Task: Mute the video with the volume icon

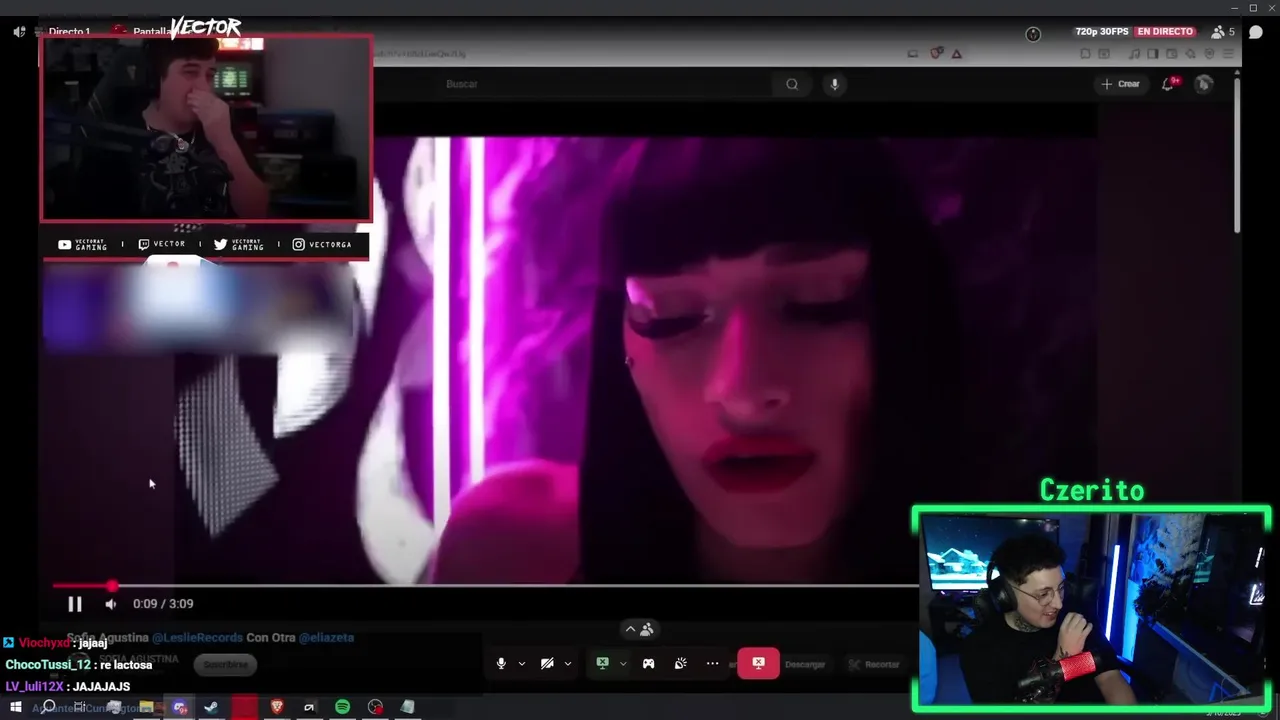Action: coord(111,604)
